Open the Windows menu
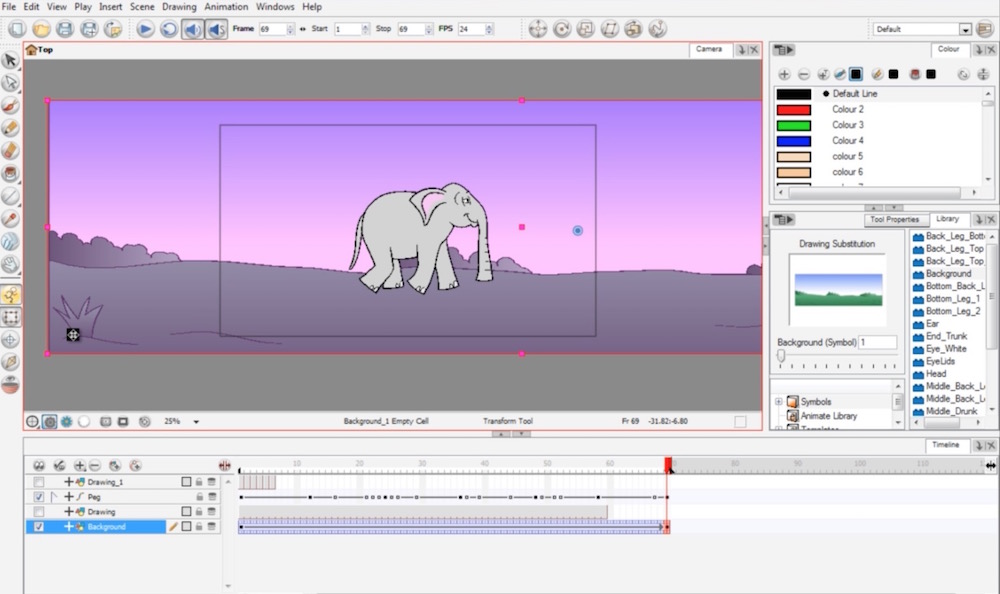The height and width of the screenshot is (594, 1000). pyautogui.click(x=275, y=6)
